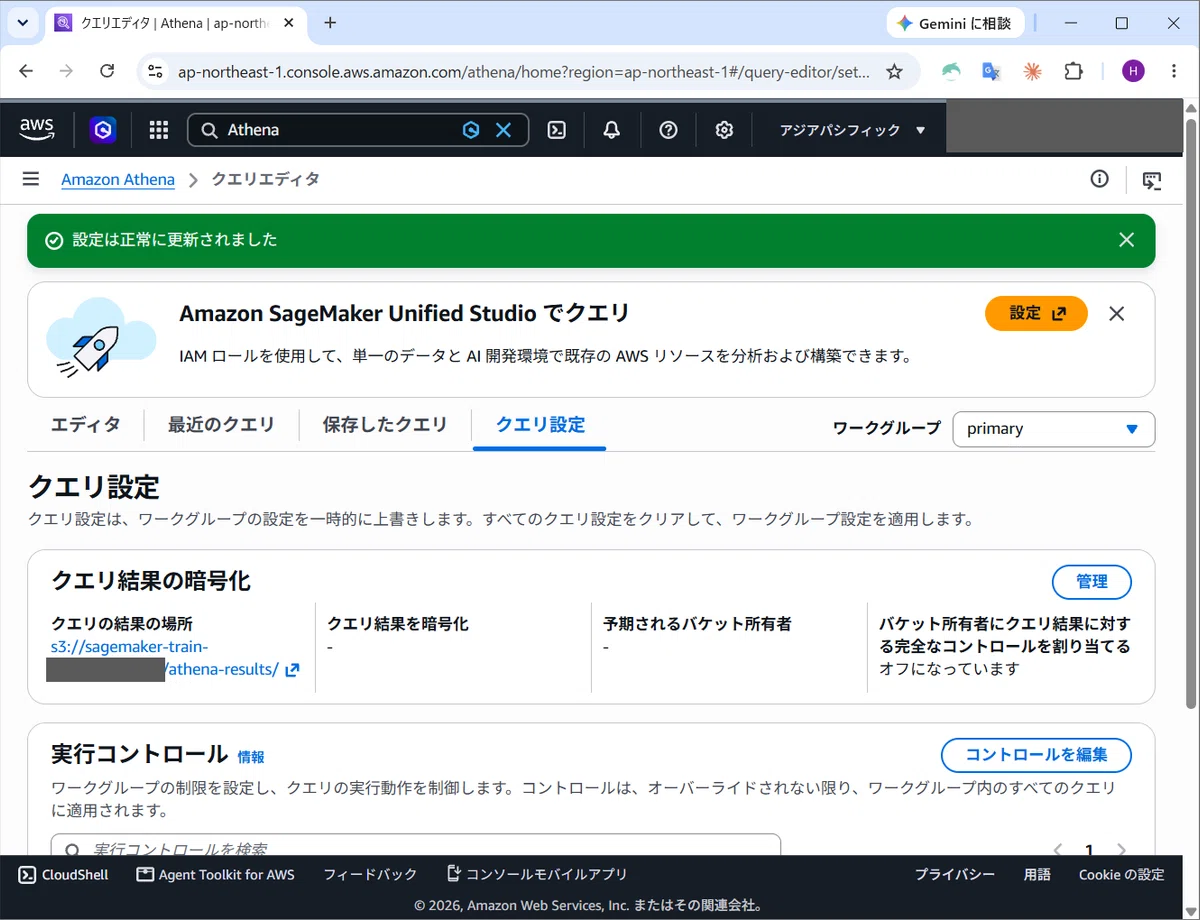Open Cookie の設定 in the footer

1122,875
